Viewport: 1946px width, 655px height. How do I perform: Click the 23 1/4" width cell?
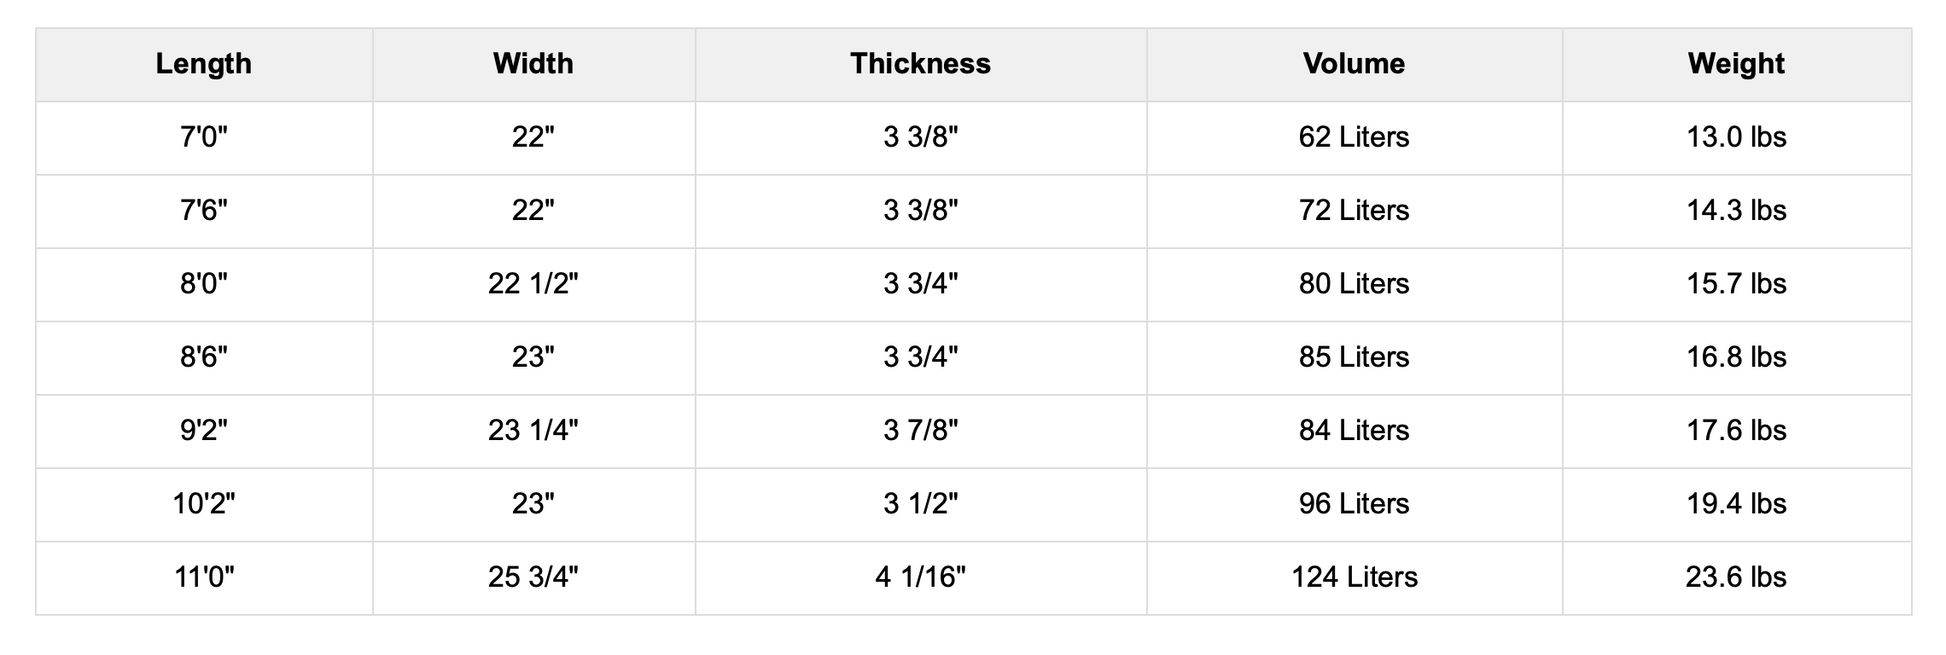click(x=533, y=430)
